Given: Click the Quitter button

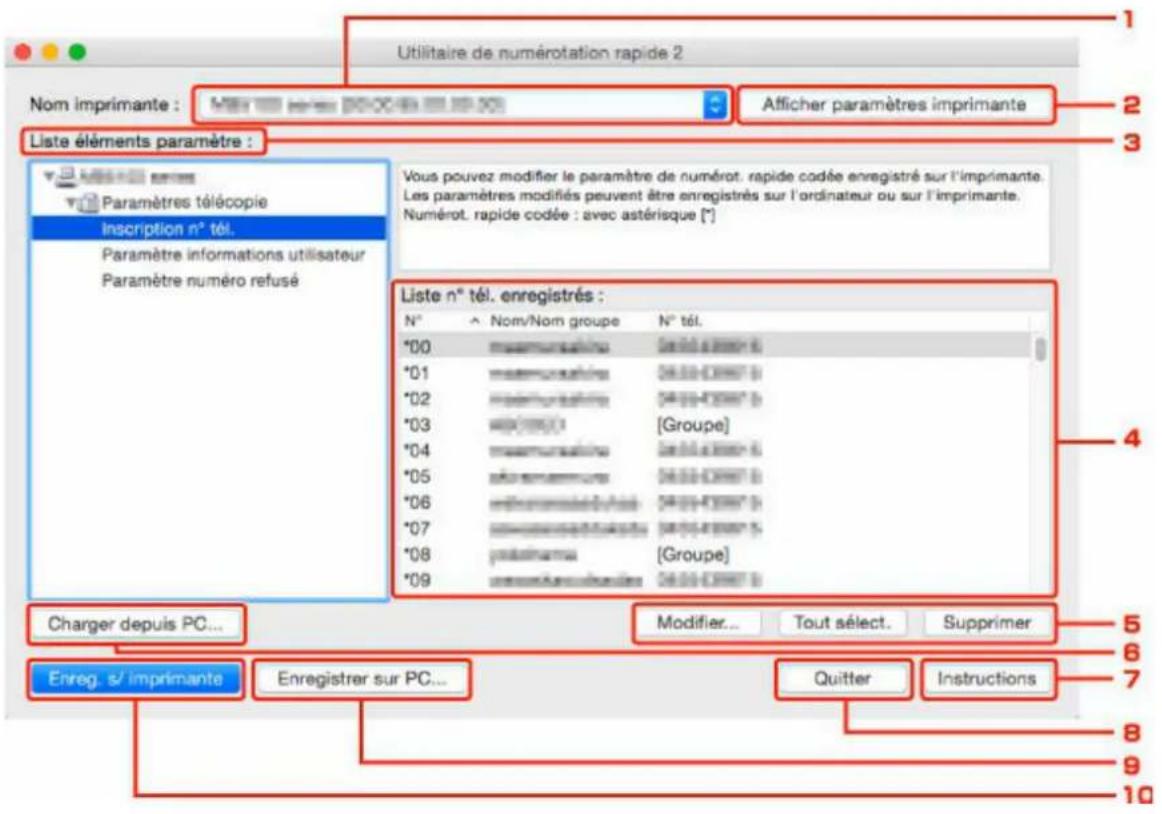Looking at the screenshot, I should pyautogui.click(x=843, y=679).
